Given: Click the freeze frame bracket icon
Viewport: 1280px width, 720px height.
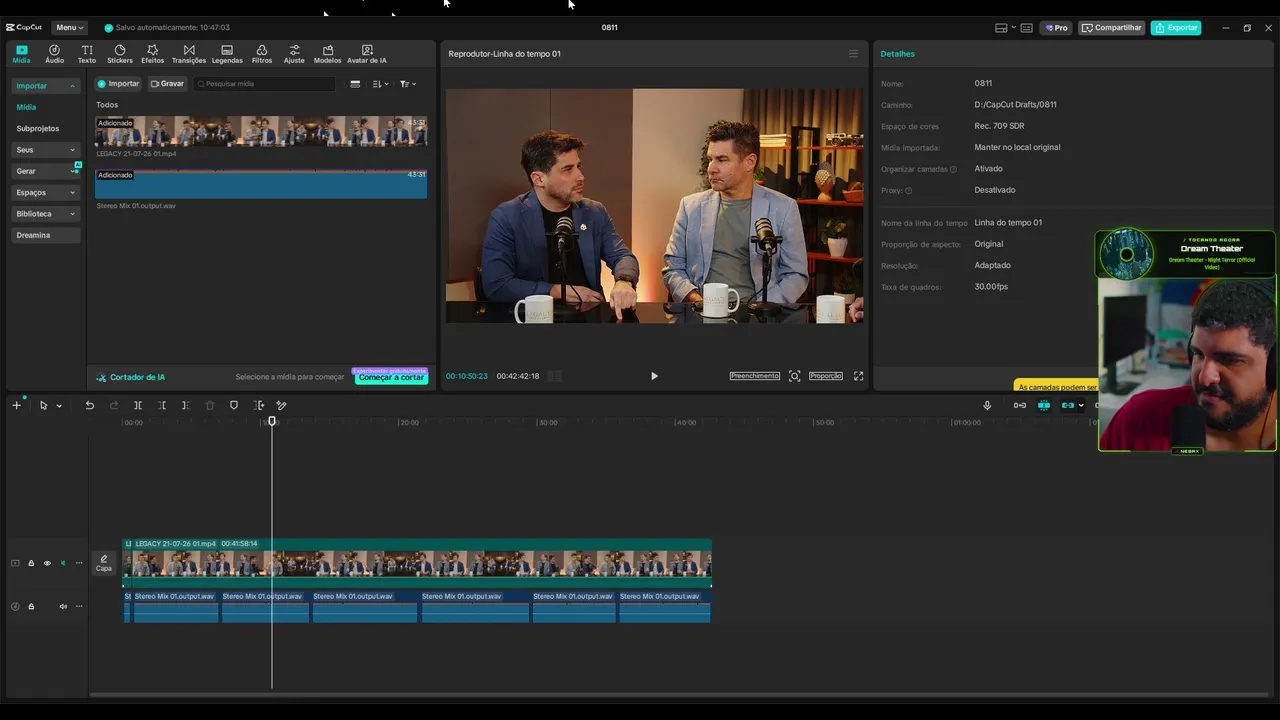Looking at the screenshot, I should pos(259,405).
